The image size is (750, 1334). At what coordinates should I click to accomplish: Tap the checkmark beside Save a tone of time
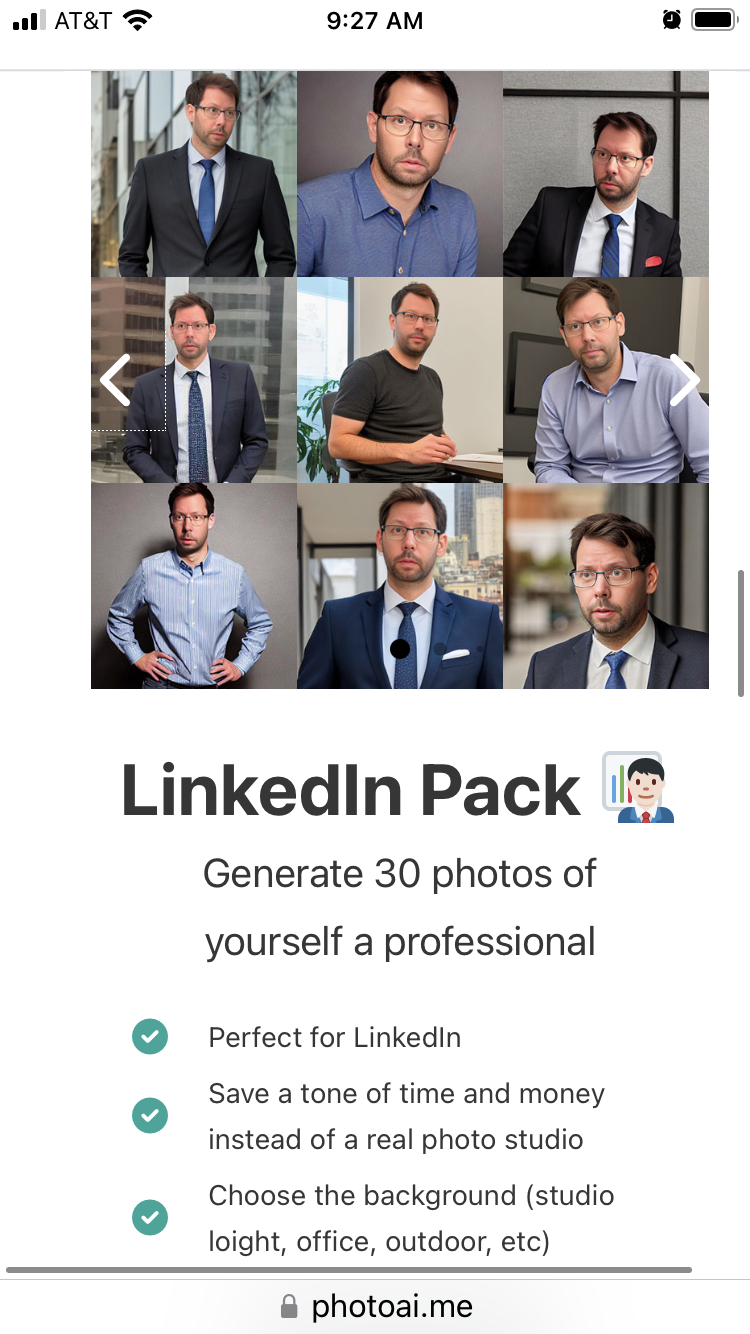pos(150,1115)
